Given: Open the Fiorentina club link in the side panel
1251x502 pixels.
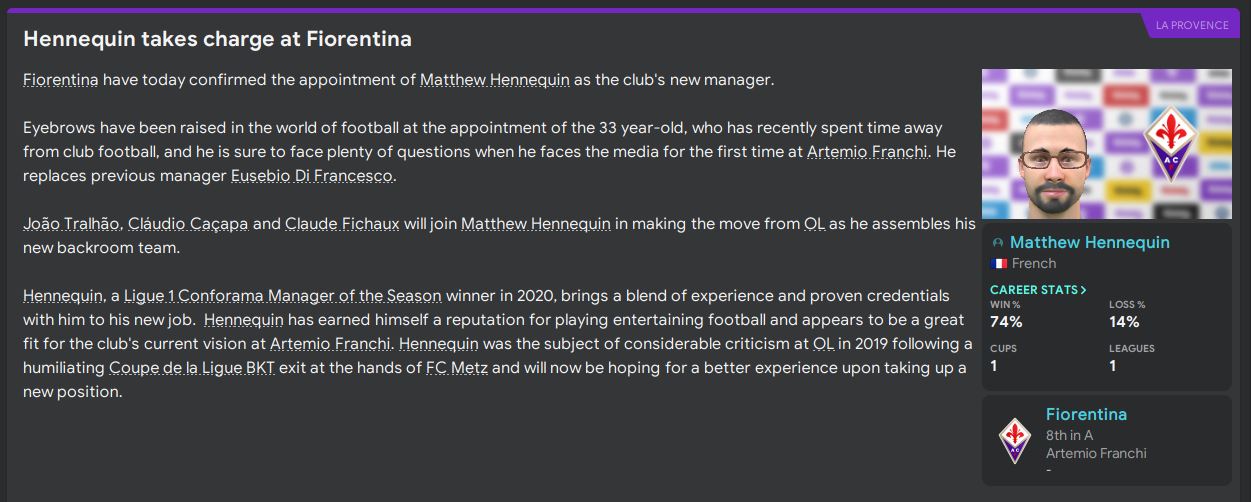Looking at the screenshot, I should pos(1086,414).
